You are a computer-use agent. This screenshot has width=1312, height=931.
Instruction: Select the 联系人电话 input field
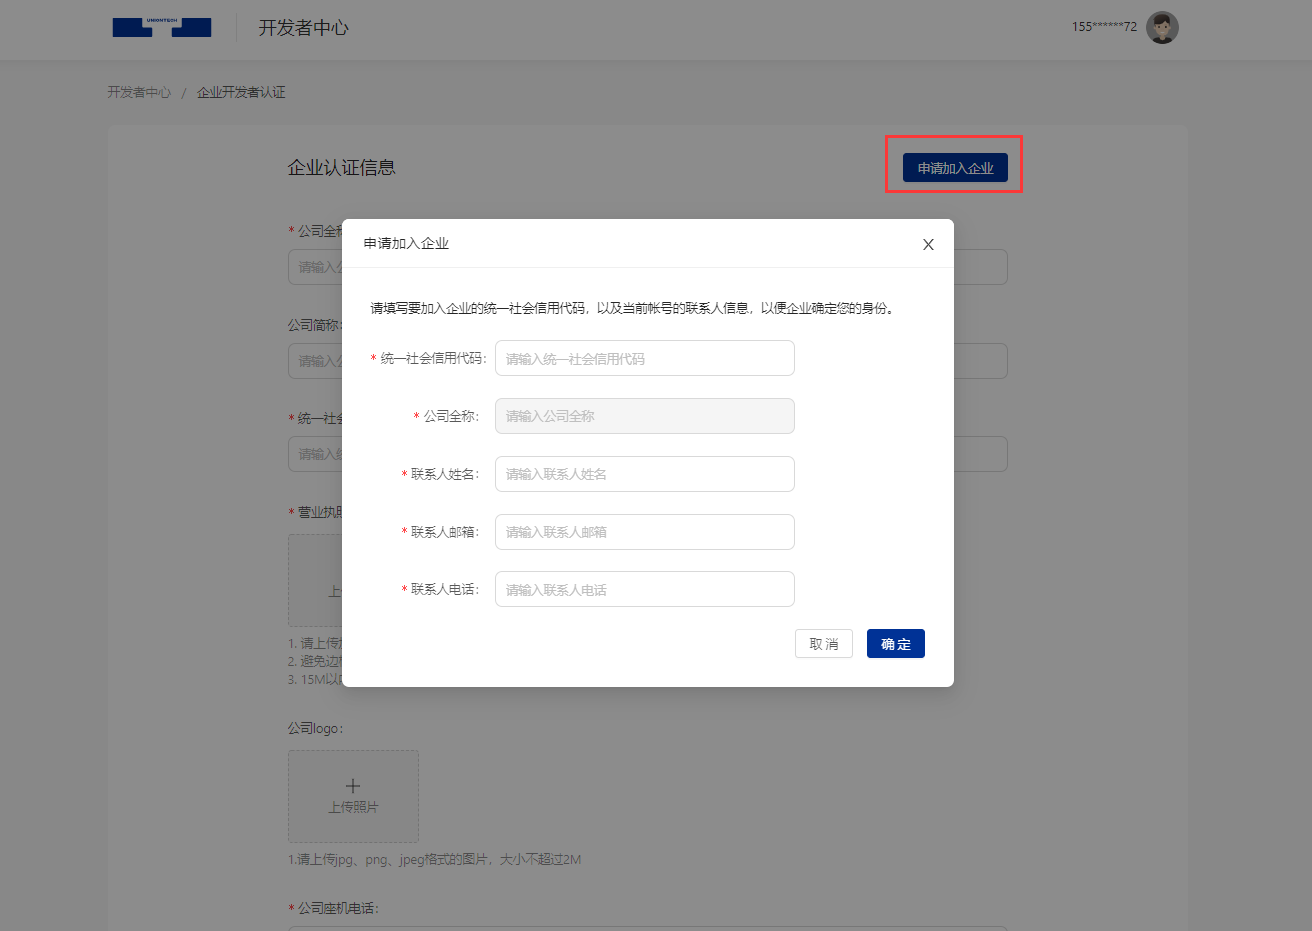click(x=644, y=589)
